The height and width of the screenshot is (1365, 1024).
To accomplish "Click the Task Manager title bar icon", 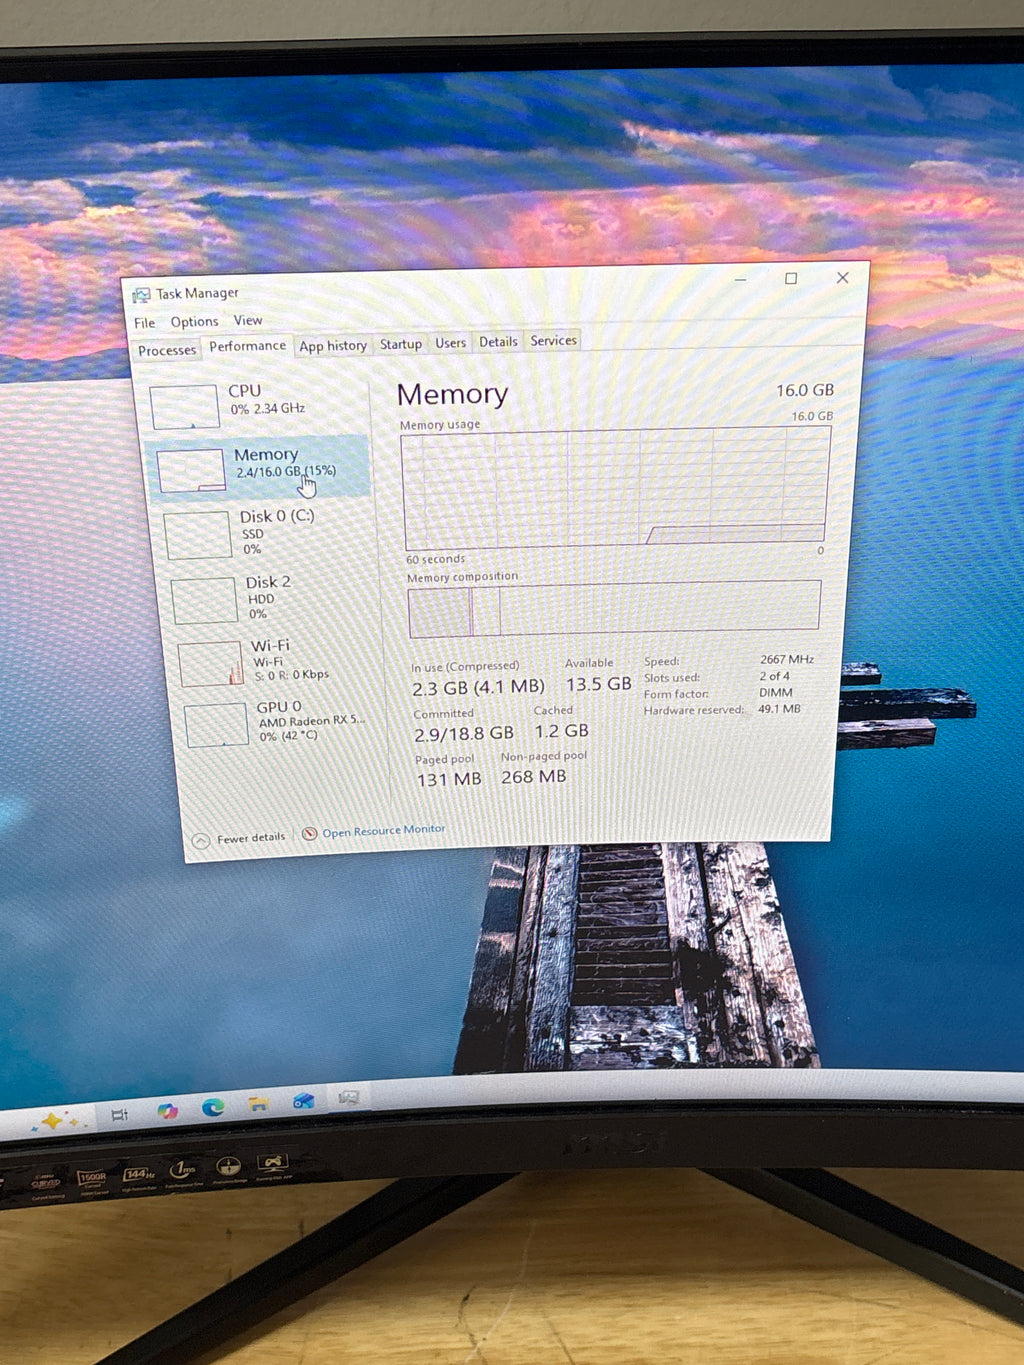I will [x=141, y=295].
